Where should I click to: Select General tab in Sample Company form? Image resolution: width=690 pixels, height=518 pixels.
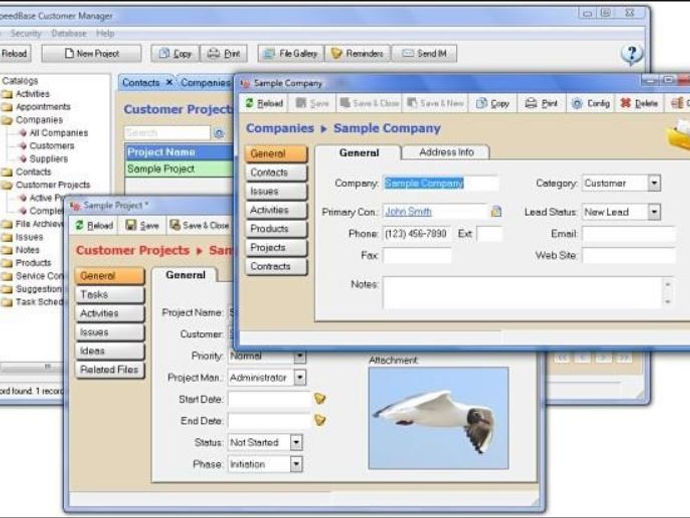[359, 153]
